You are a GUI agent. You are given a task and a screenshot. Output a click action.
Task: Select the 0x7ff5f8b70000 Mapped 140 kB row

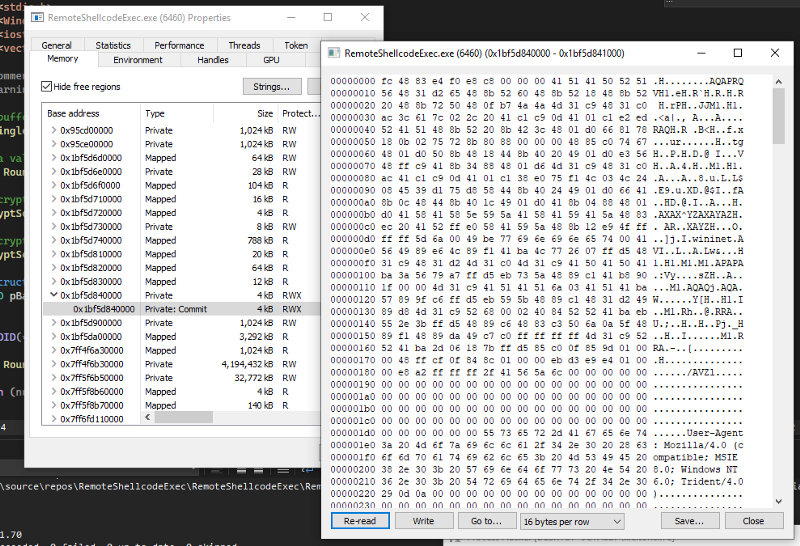[x=182, y=406]
